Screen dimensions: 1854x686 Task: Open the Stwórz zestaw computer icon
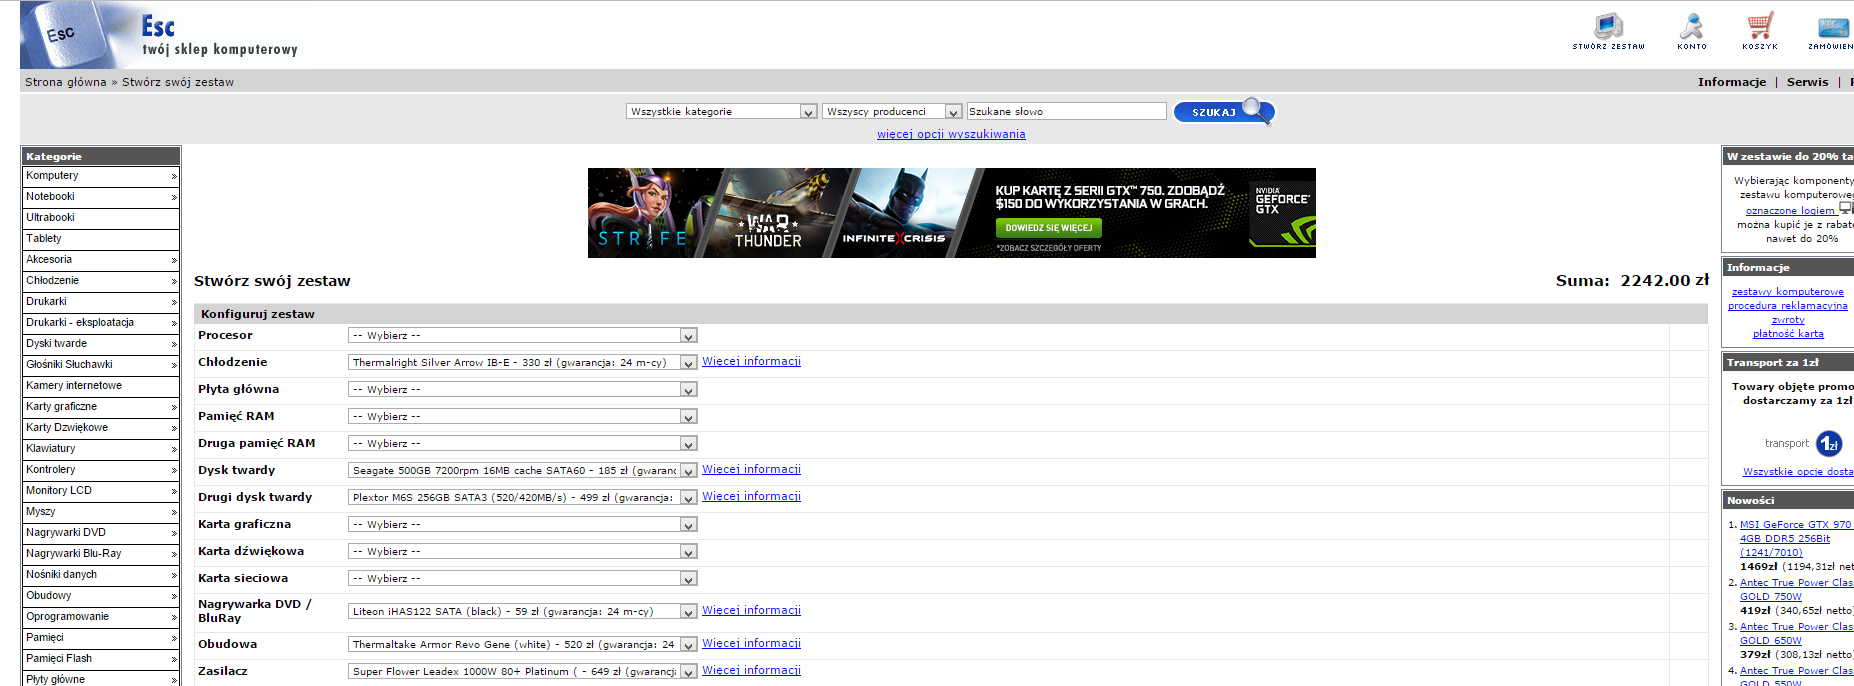(1608, 31)
